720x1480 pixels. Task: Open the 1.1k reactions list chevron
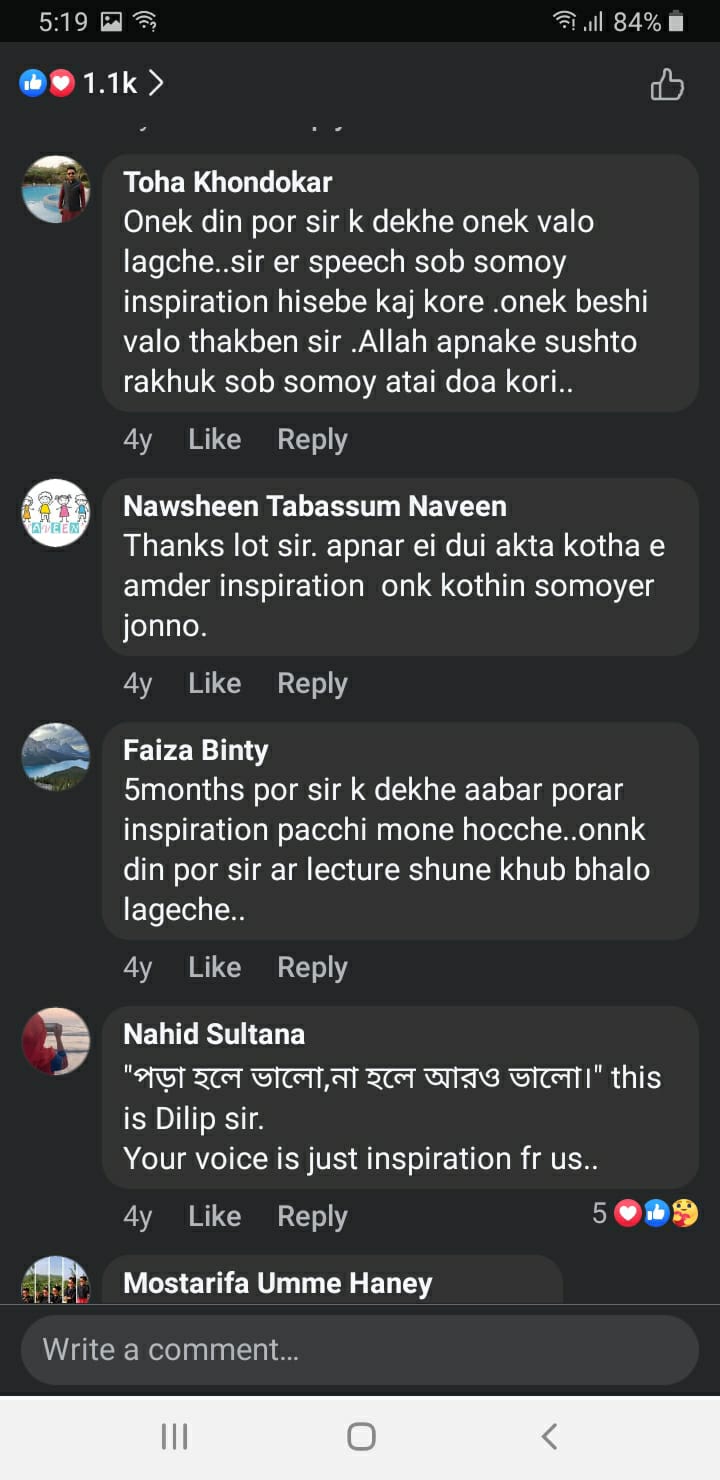pos(155,84)
